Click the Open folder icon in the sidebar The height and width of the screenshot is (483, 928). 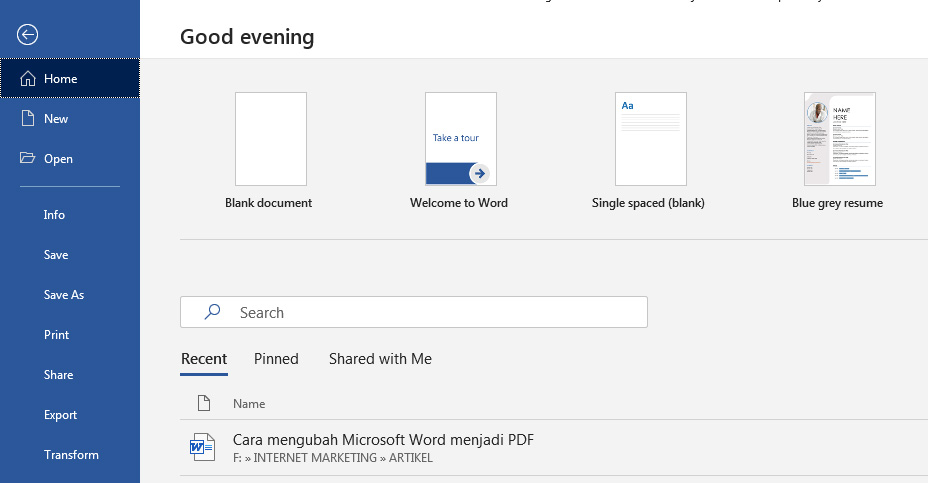27,158
